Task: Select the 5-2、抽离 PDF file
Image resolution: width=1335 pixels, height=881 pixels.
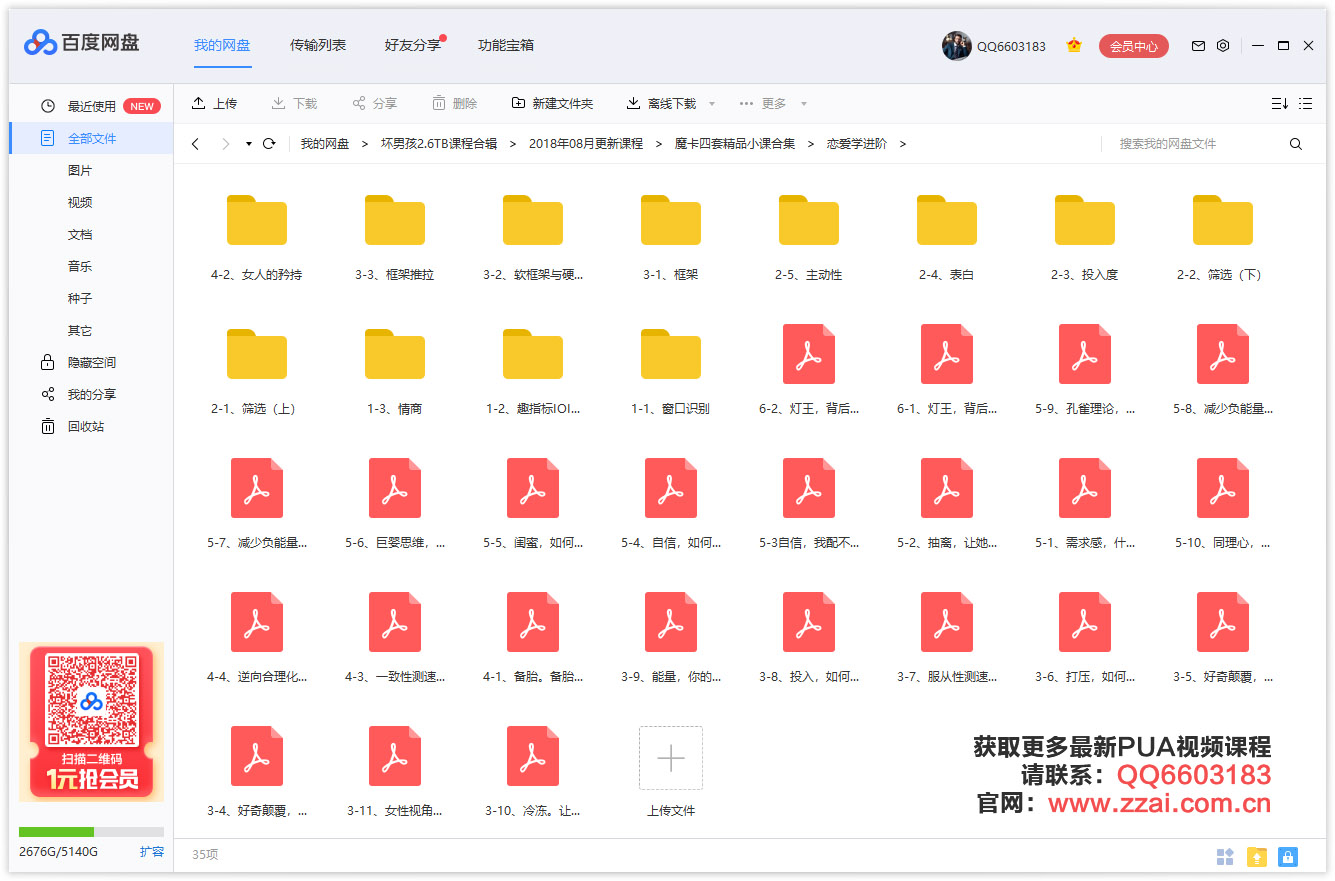Action: 947,488
